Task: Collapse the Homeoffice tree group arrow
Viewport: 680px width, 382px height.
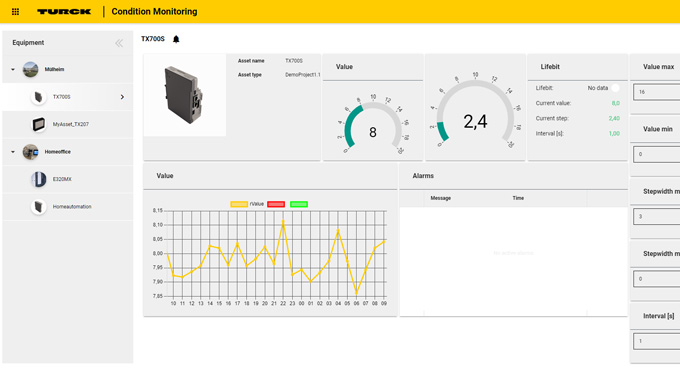Action: (13, 152)
